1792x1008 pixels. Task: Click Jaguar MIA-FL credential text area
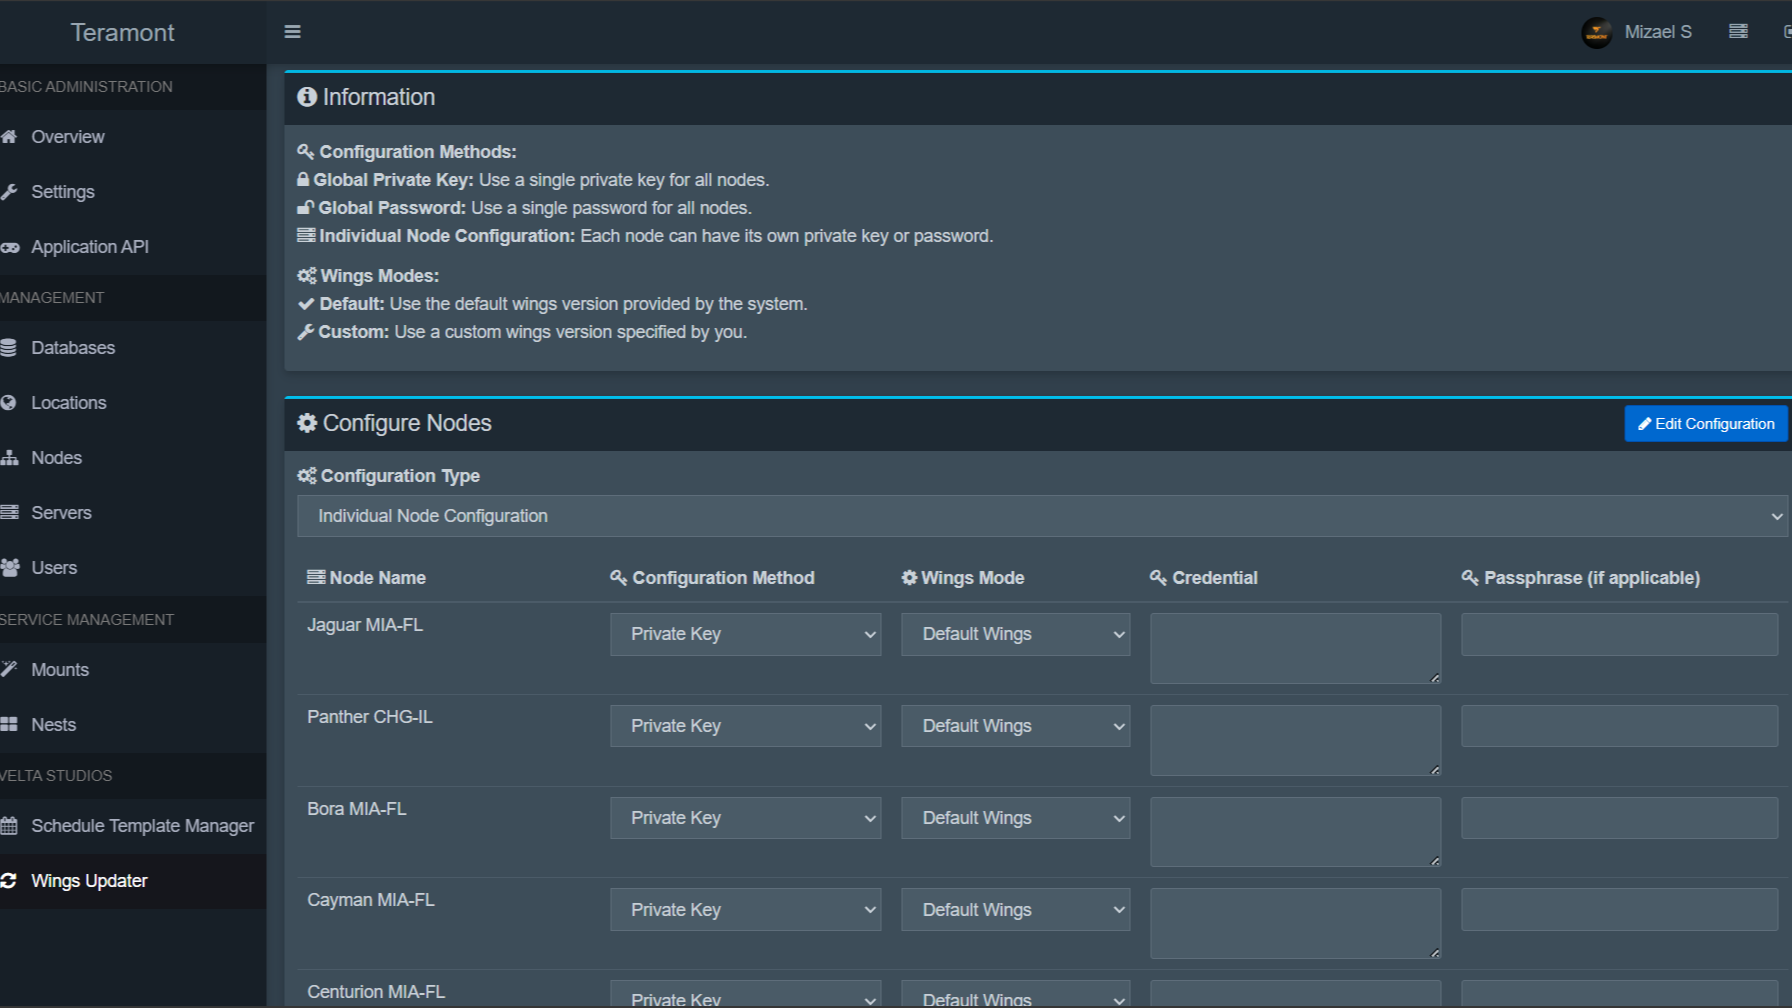coord(1294,648)
